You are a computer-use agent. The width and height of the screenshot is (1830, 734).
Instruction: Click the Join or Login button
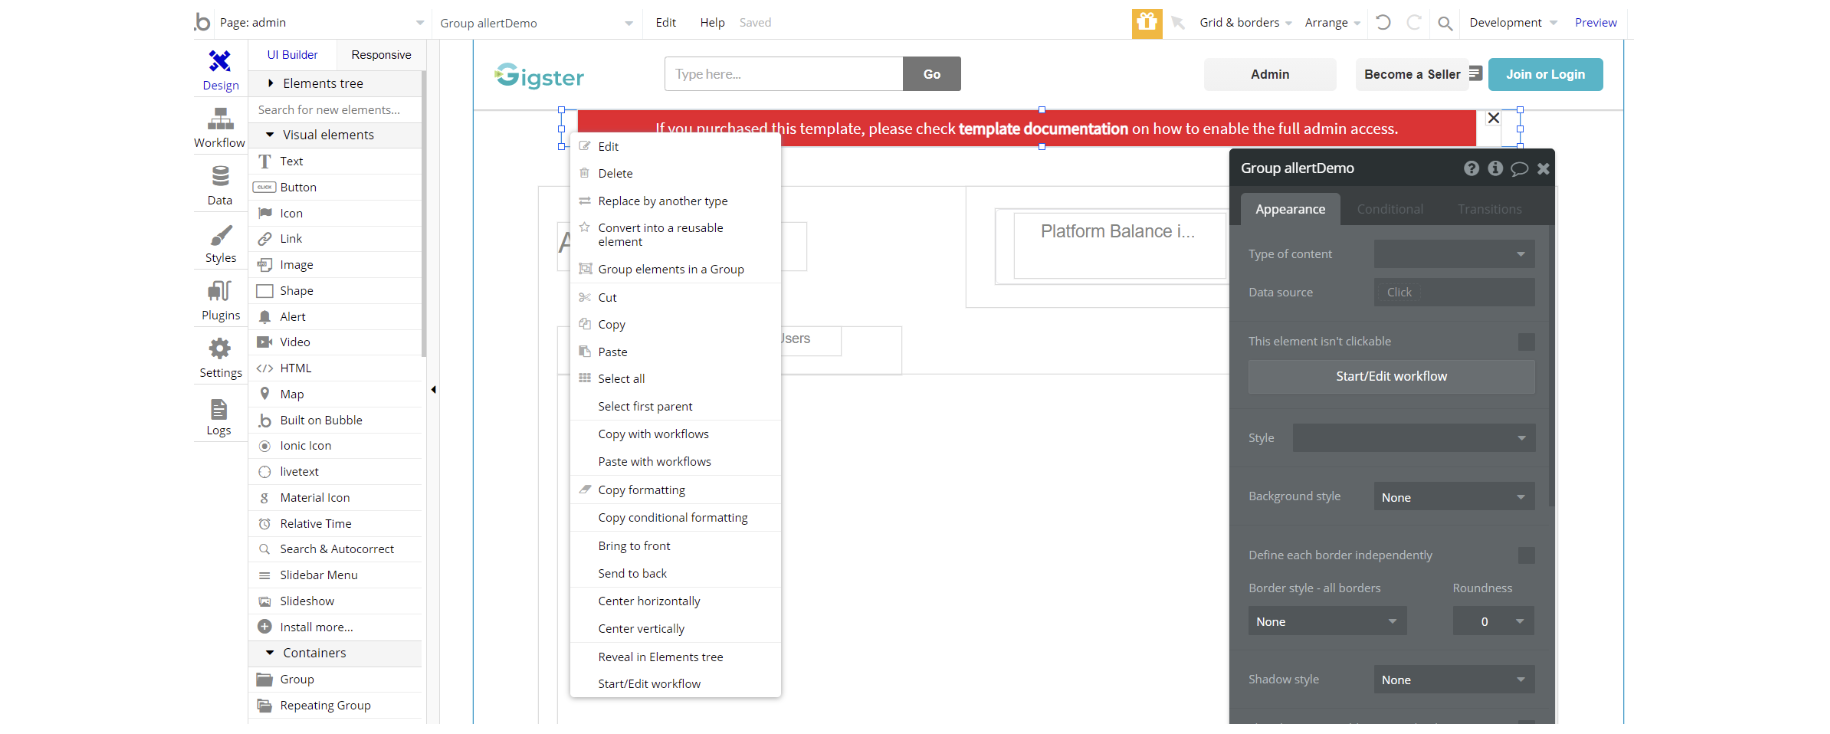(1545, 74)
